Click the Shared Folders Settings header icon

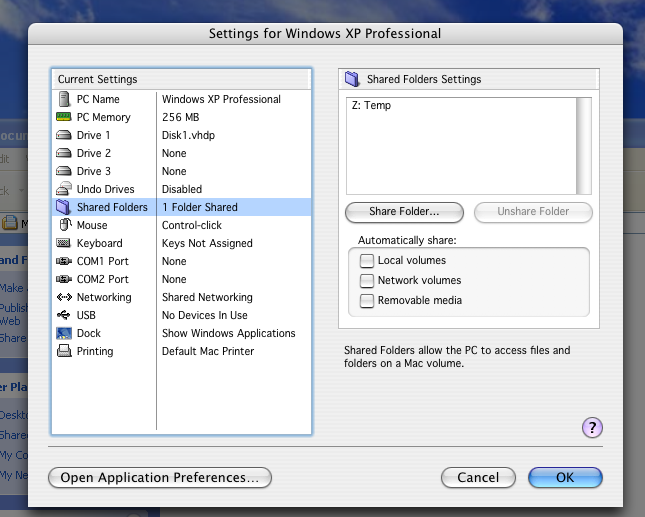(x=352, y=79)
